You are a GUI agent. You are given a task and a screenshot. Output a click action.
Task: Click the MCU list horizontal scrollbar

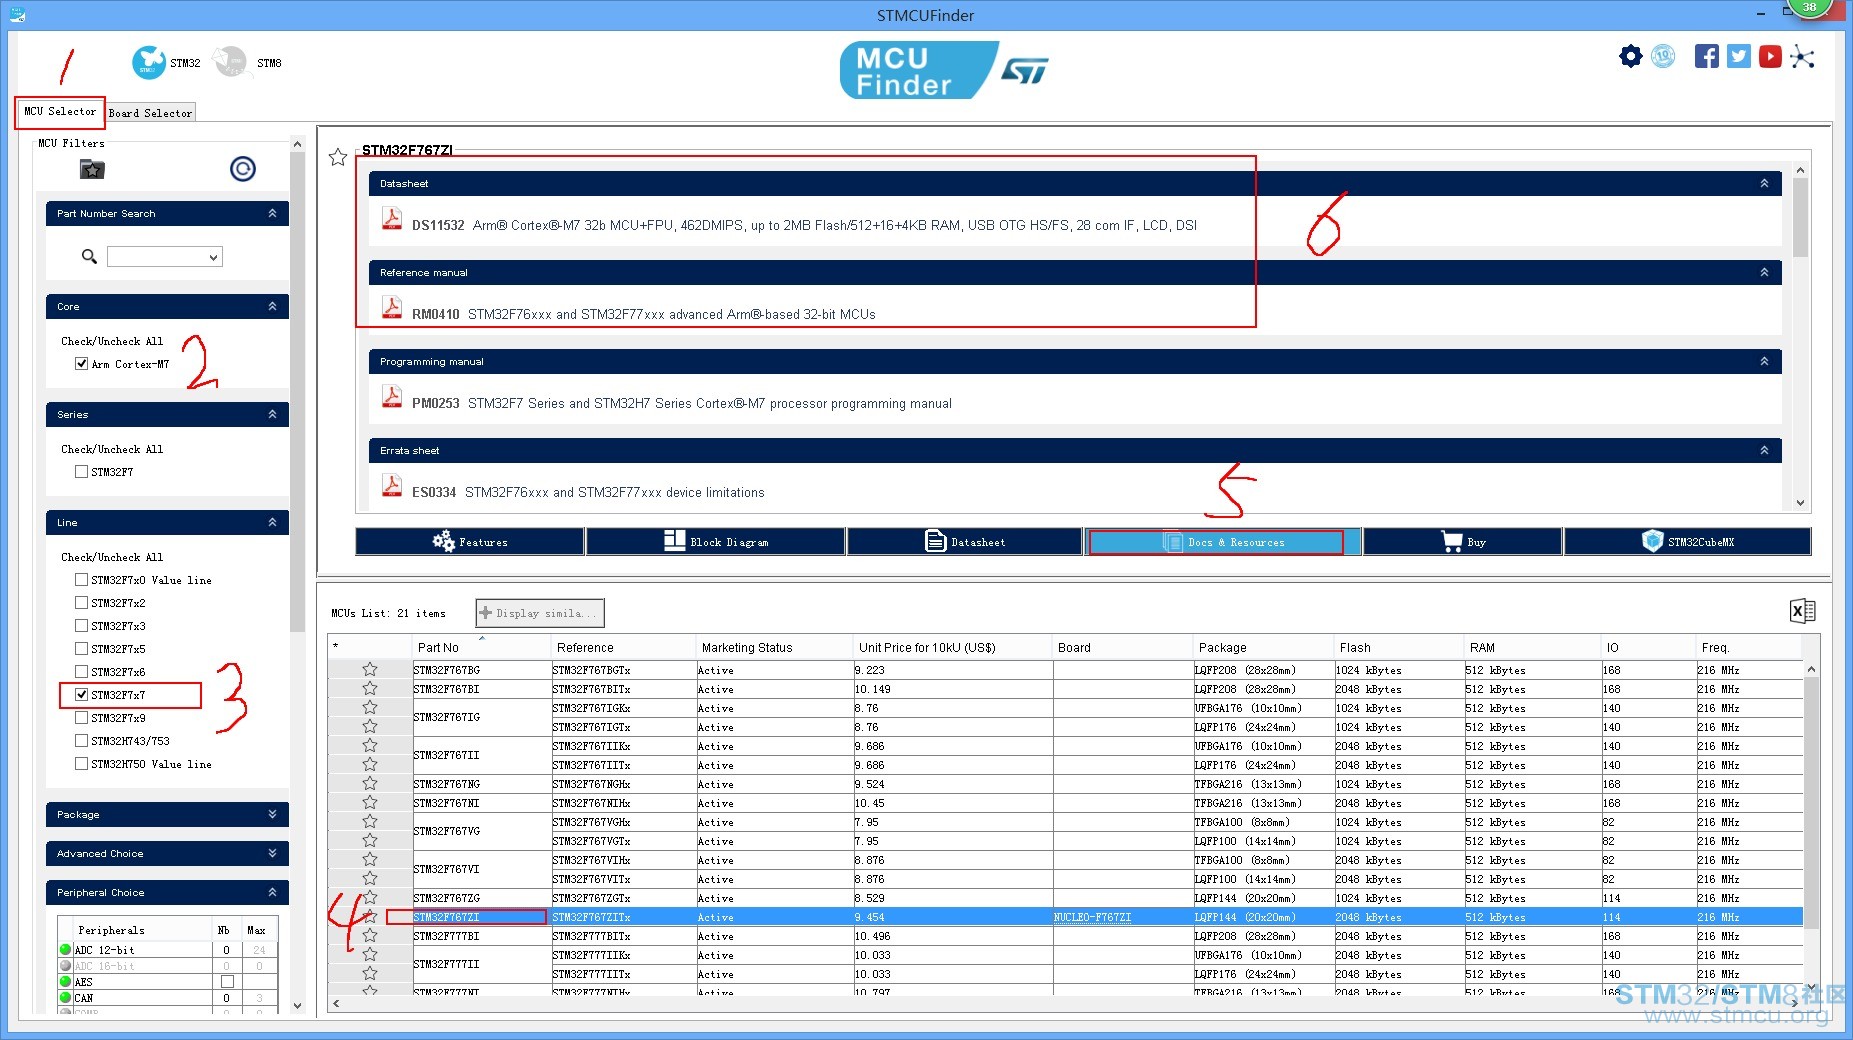pos(1064,1003)
